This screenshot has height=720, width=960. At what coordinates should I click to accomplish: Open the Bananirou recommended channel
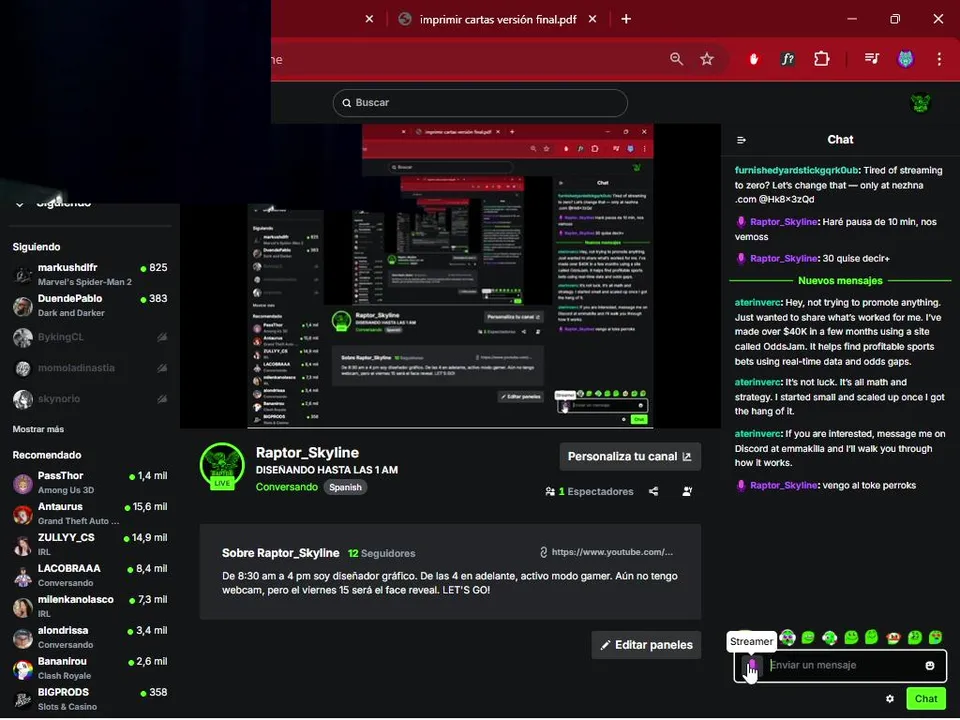[90, 669]
